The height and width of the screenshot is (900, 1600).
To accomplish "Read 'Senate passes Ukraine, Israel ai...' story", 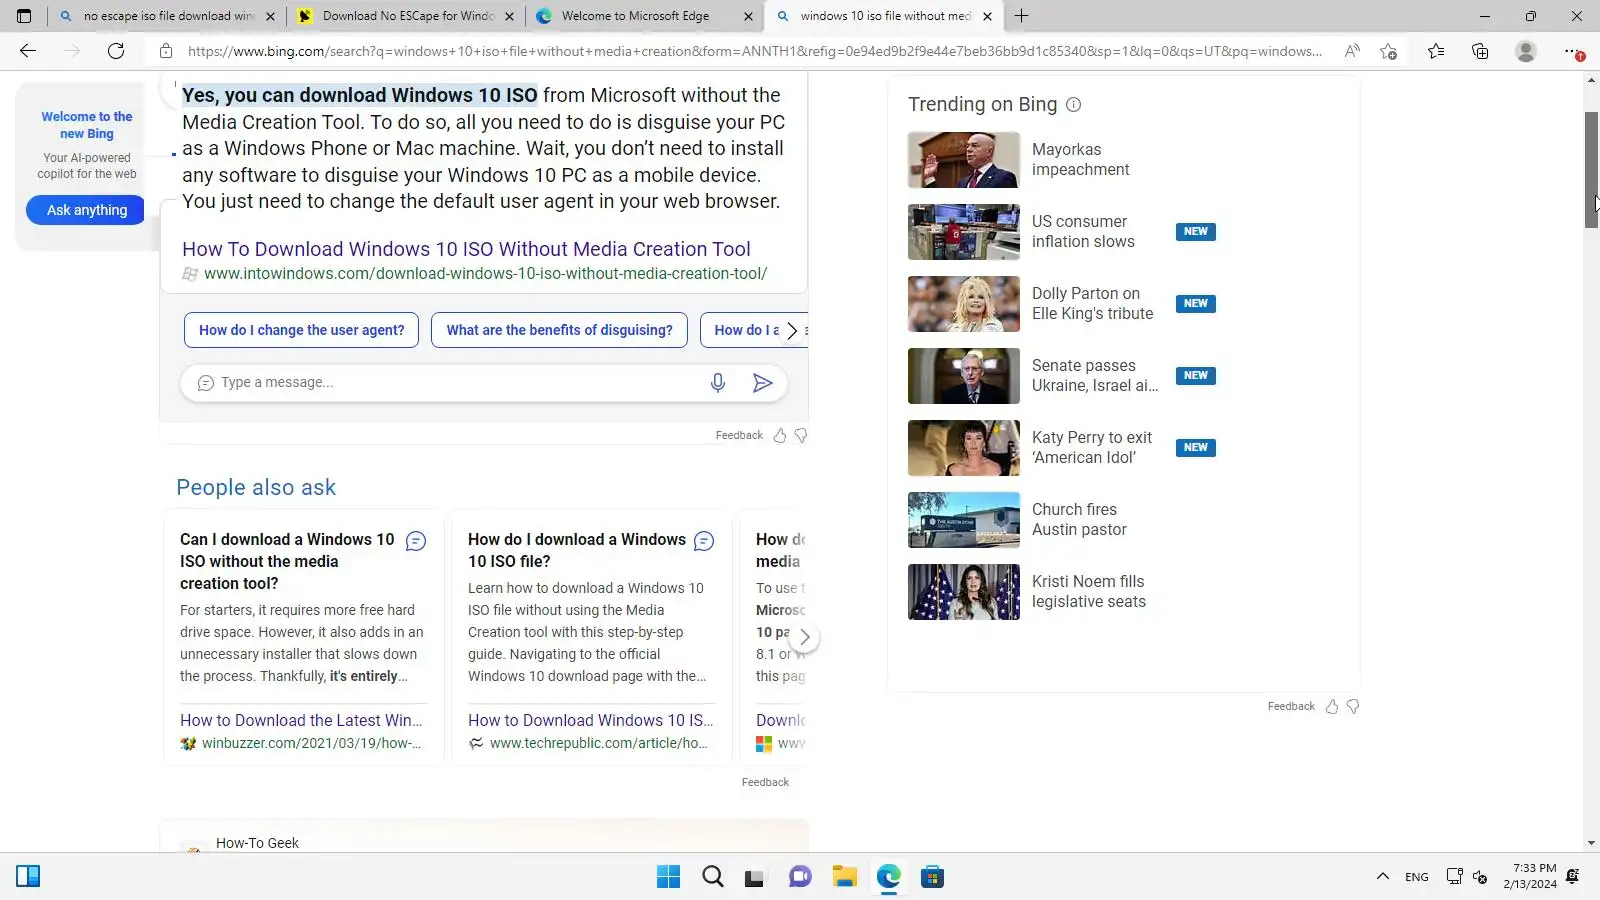I will (x=1095, y=376).
